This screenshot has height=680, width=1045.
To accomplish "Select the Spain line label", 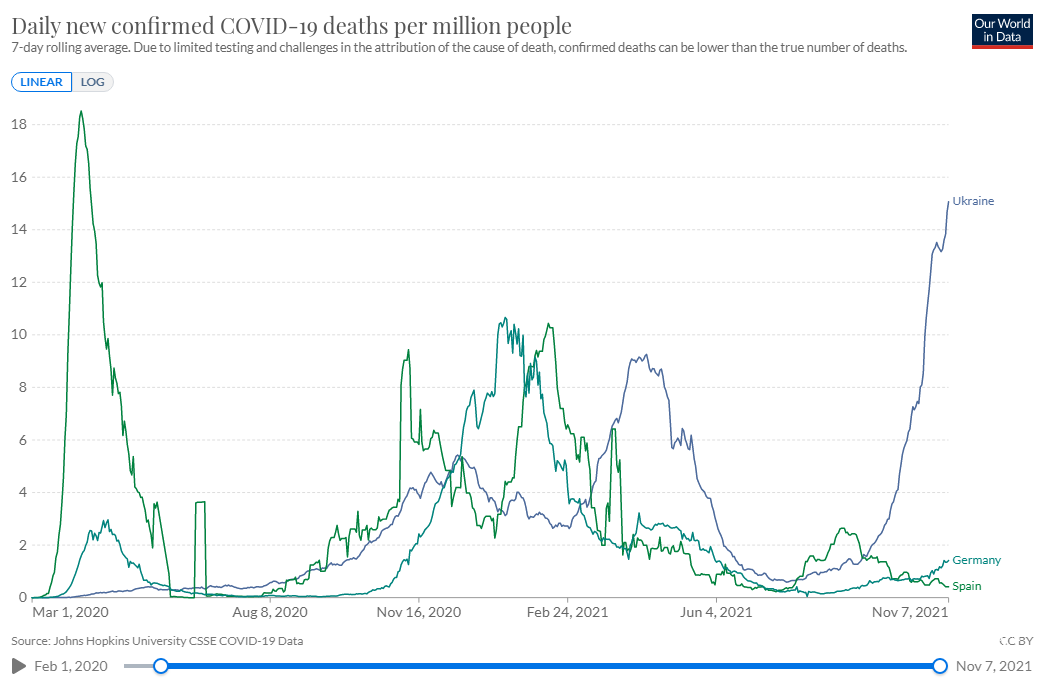I will point(966,586).
